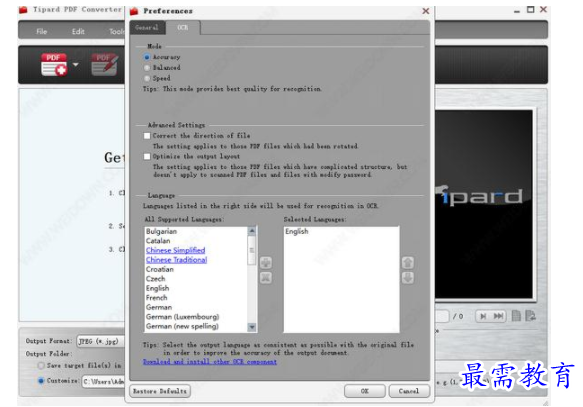Click Cancel to discard preferences

click(409, 391)
